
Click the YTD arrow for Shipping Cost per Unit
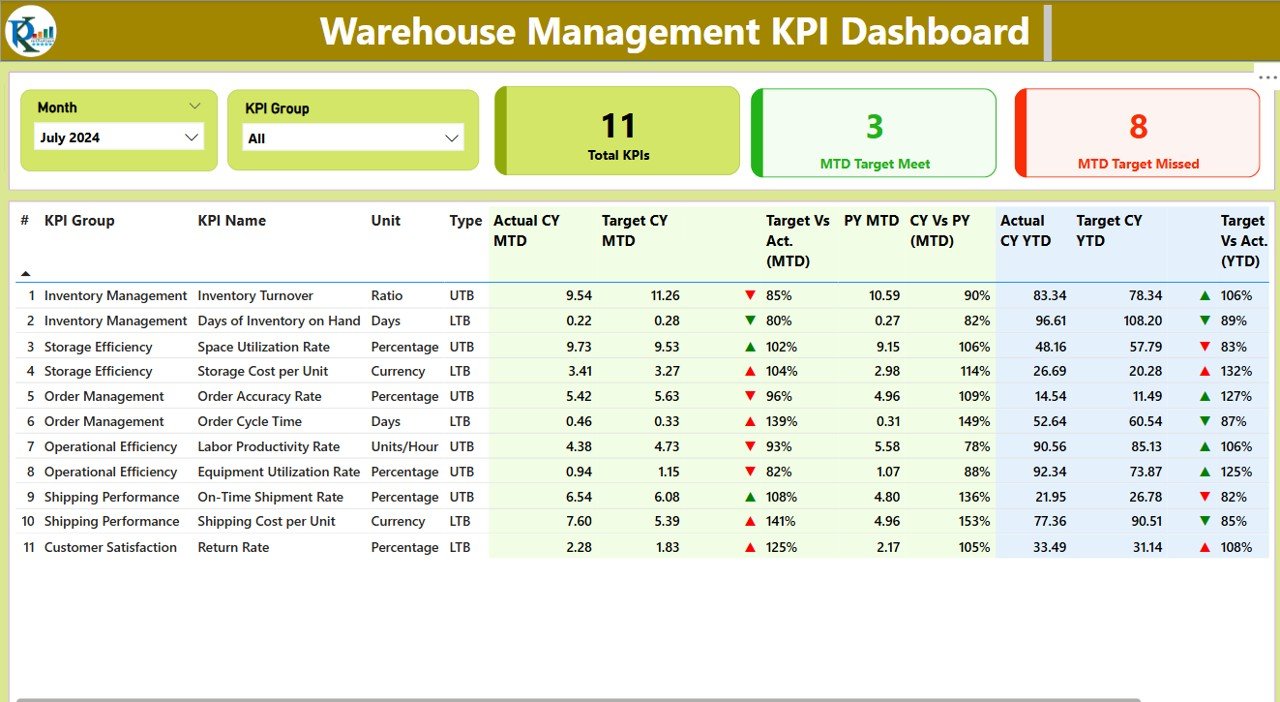[x=1205, y=521]
